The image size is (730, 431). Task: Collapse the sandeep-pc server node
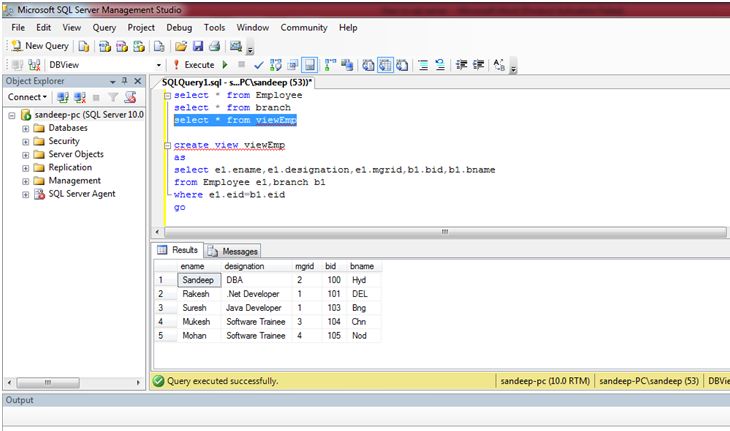click(x=12, y=115)
